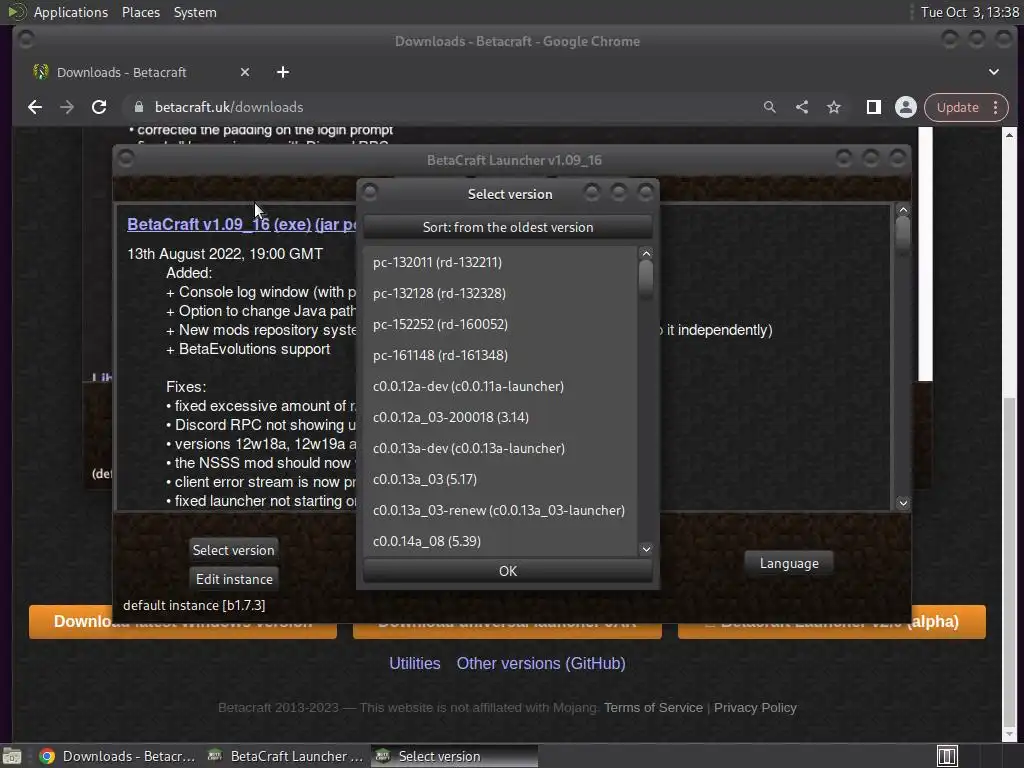Open Chrome three-dot menu
The image size is (1024, 768).
point(995,107)
